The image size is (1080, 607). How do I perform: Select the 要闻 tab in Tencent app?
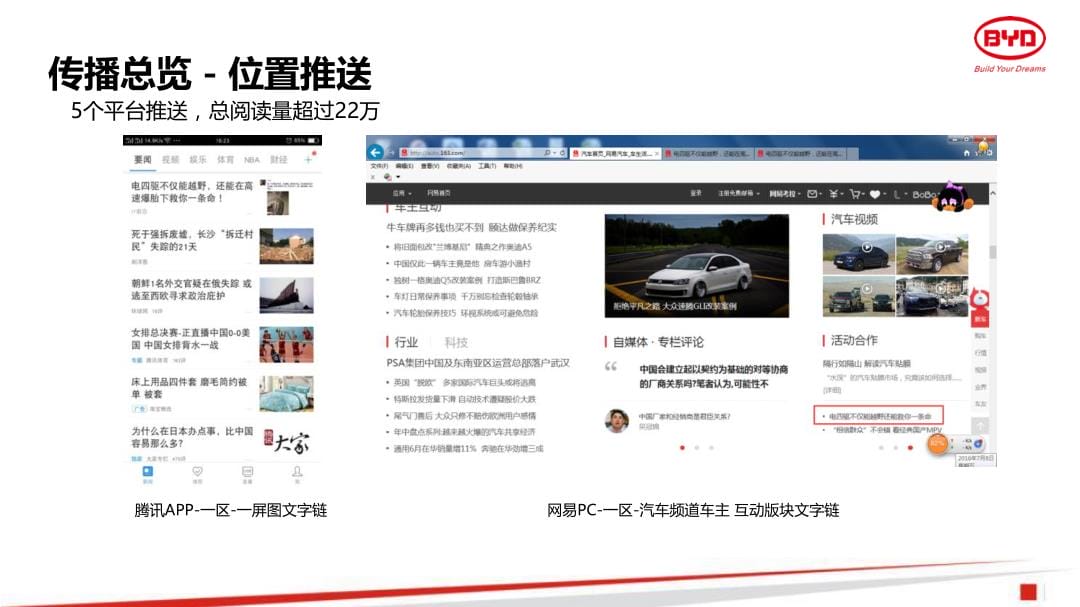pyautogui.click(x=143, y=160)
